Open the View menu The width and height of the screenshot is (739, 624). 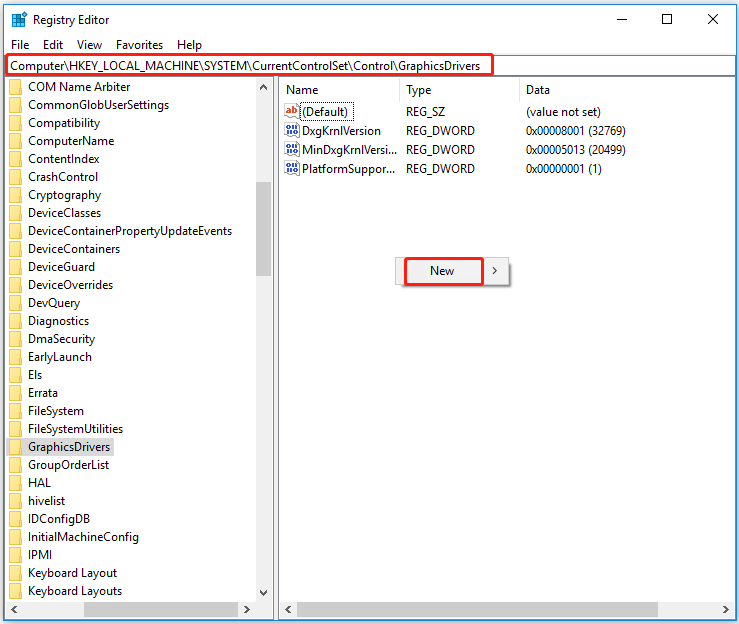pyautogui.click(x=89, y=45)
